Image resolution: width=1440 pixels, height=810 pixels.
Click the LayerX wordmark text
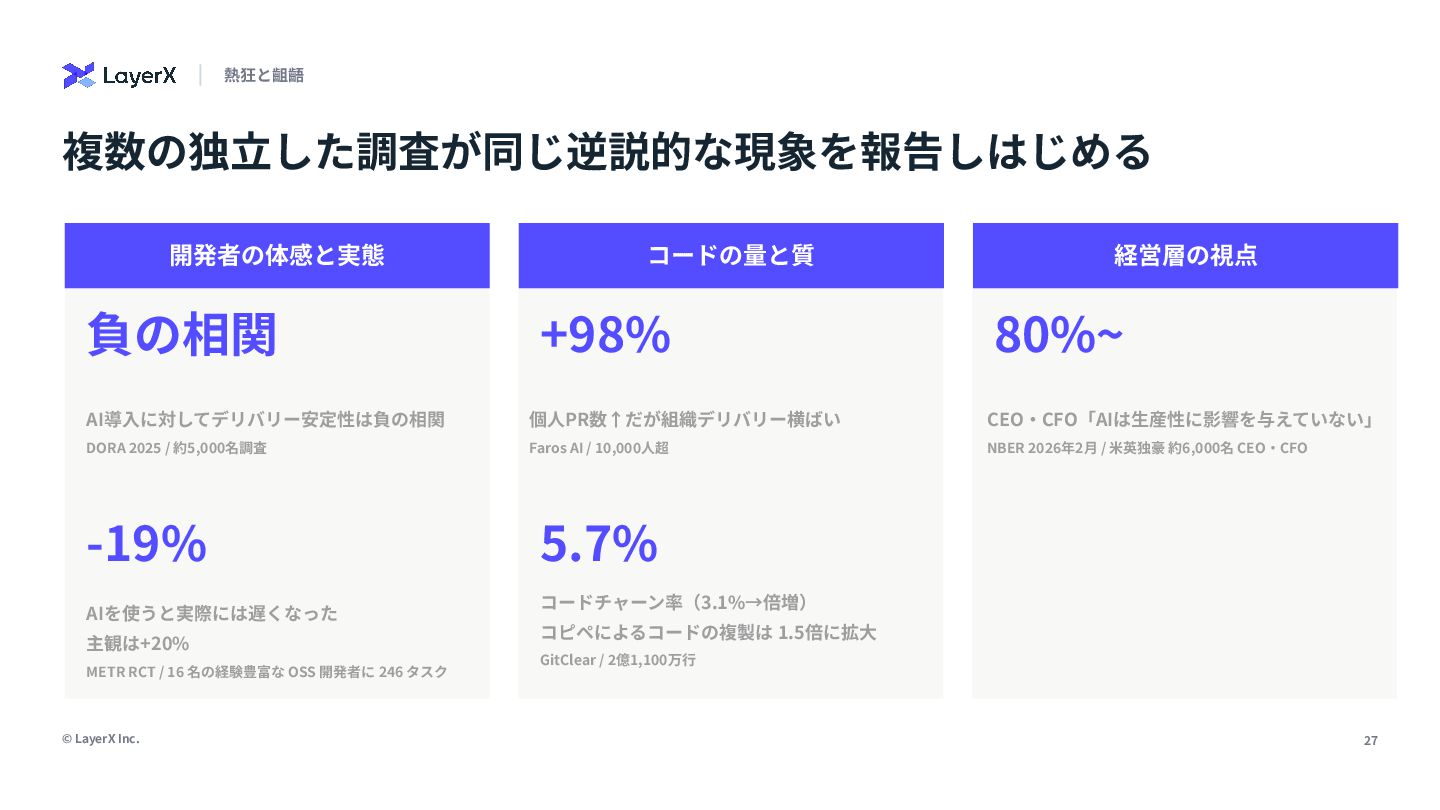coord(139,76)
